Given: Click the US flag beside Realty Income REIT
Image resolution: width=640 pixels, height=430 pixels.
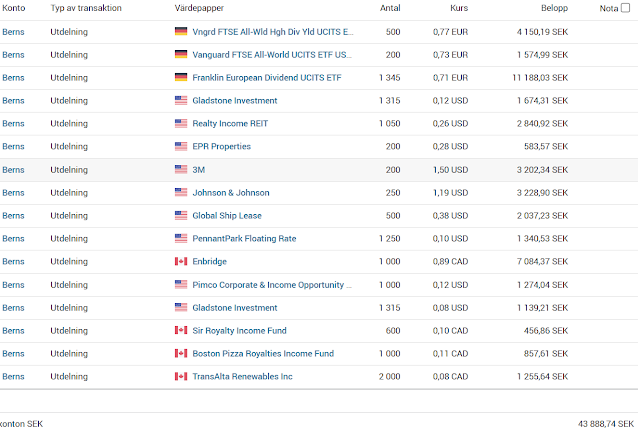Looking at the screenshot, I should (x=181, y=123).
